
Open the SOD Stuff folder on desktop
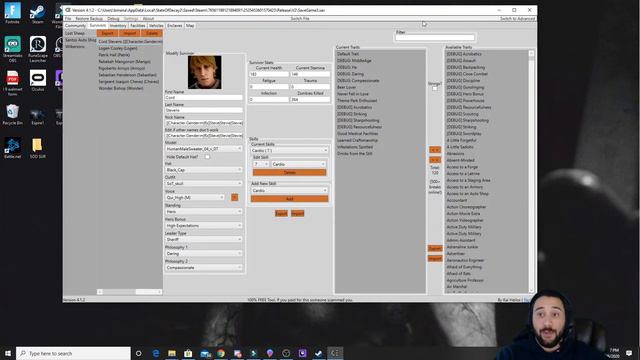(38, 148)
